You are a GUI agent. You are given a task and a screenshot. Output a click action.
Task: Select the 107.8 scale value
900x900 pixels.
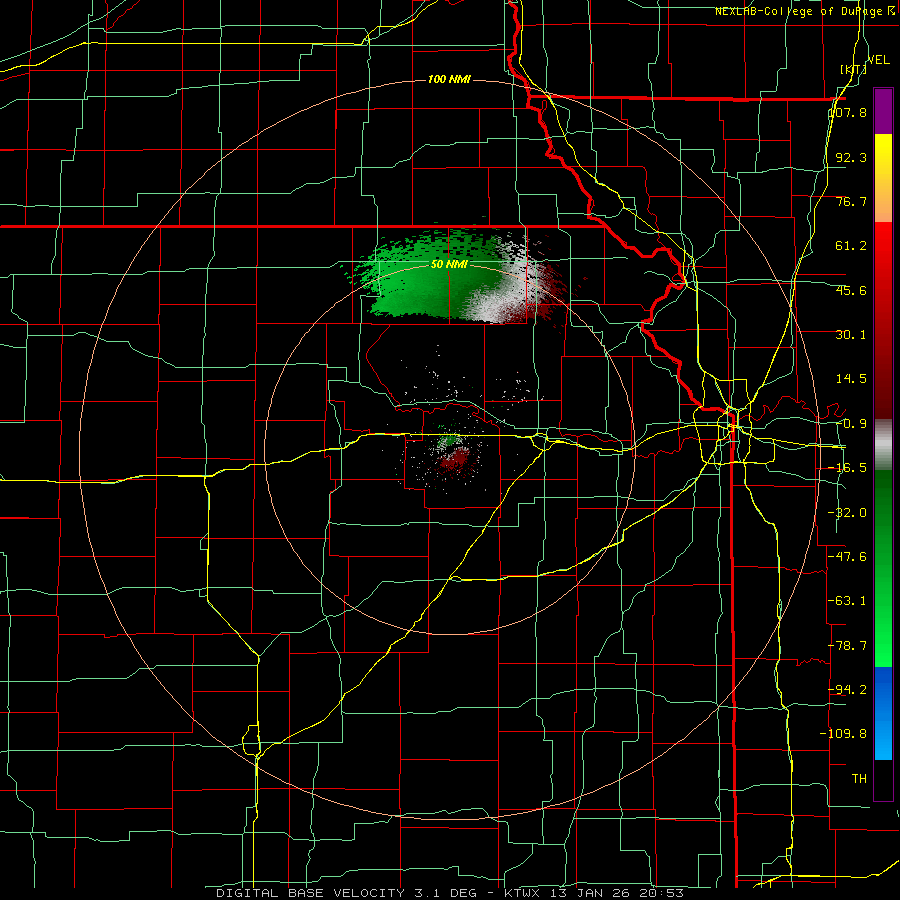tap(847, 112)
